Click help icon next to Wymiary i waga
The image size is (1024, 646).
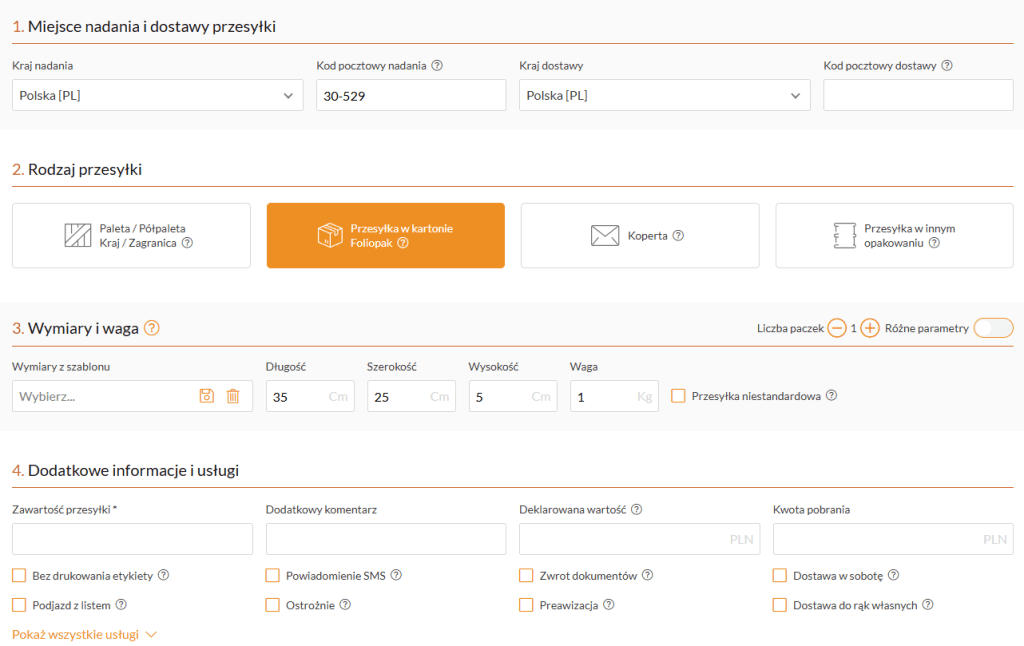[x=152, y=328]
